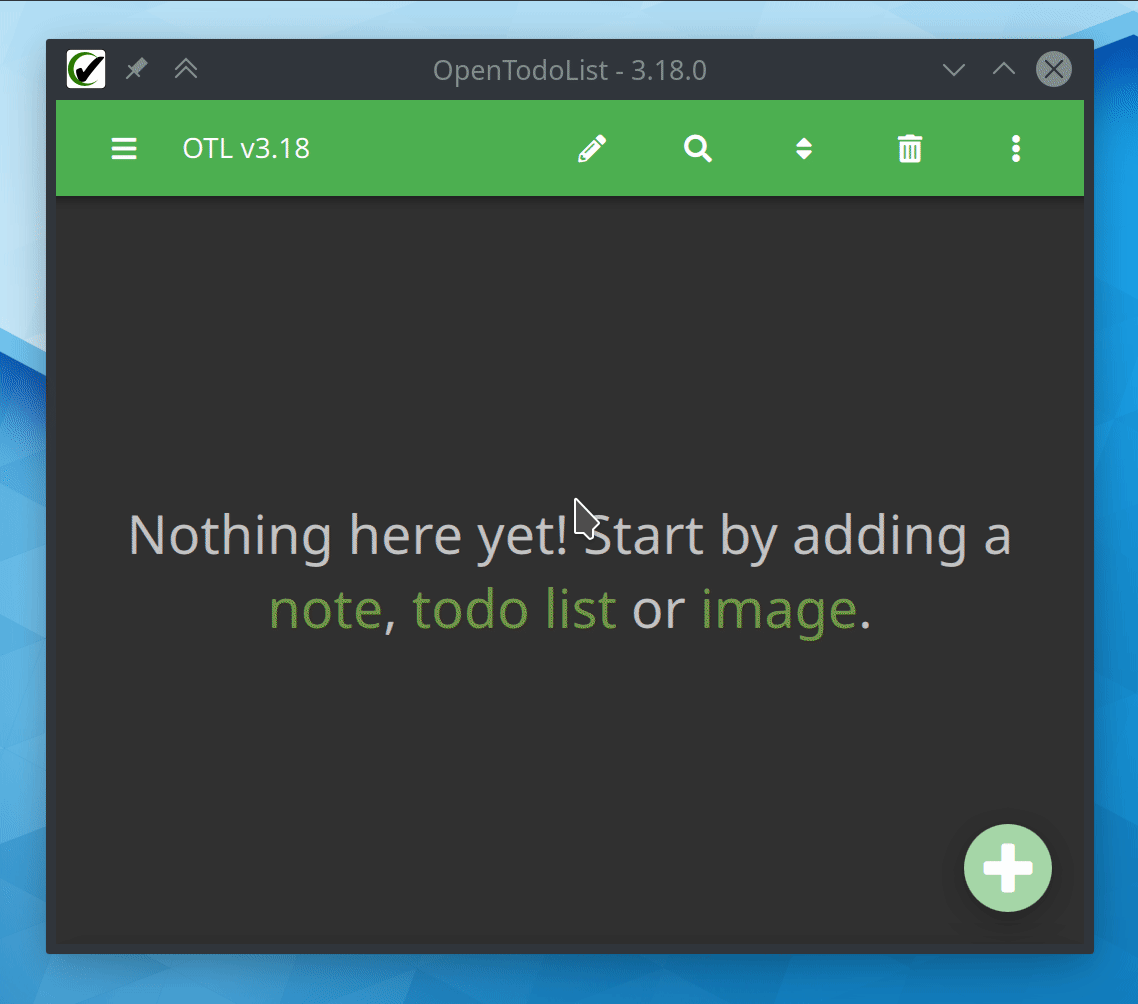Click the 'image' link
This screenshot has width=1138, height=1004.
[x=779, y=611]
